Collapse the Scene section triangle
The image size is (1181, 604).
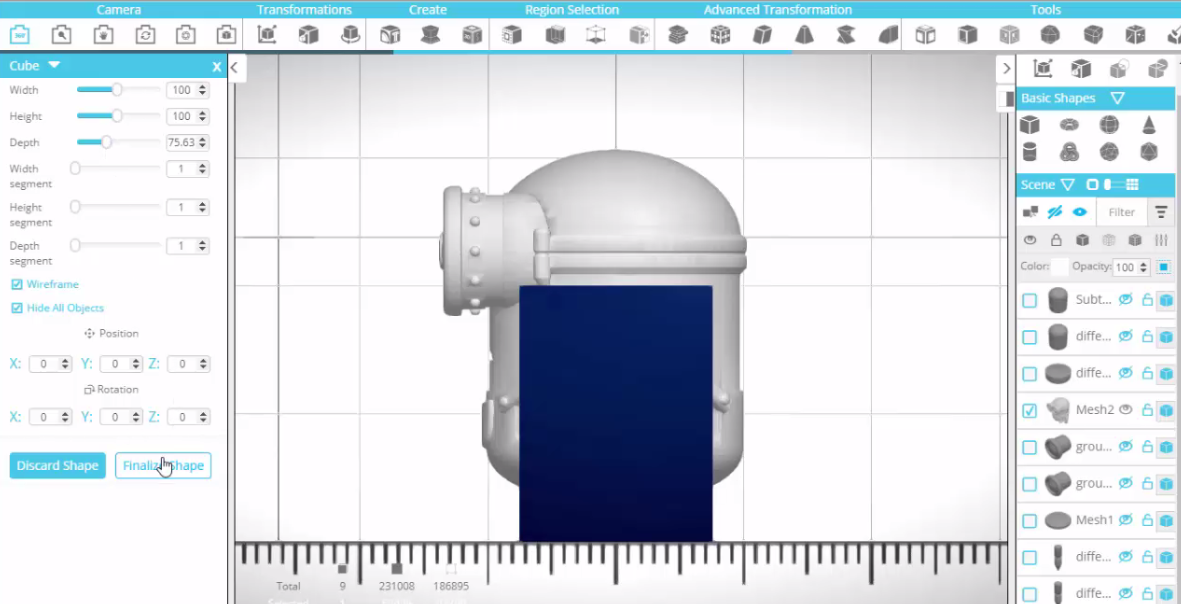[1067, 185]
